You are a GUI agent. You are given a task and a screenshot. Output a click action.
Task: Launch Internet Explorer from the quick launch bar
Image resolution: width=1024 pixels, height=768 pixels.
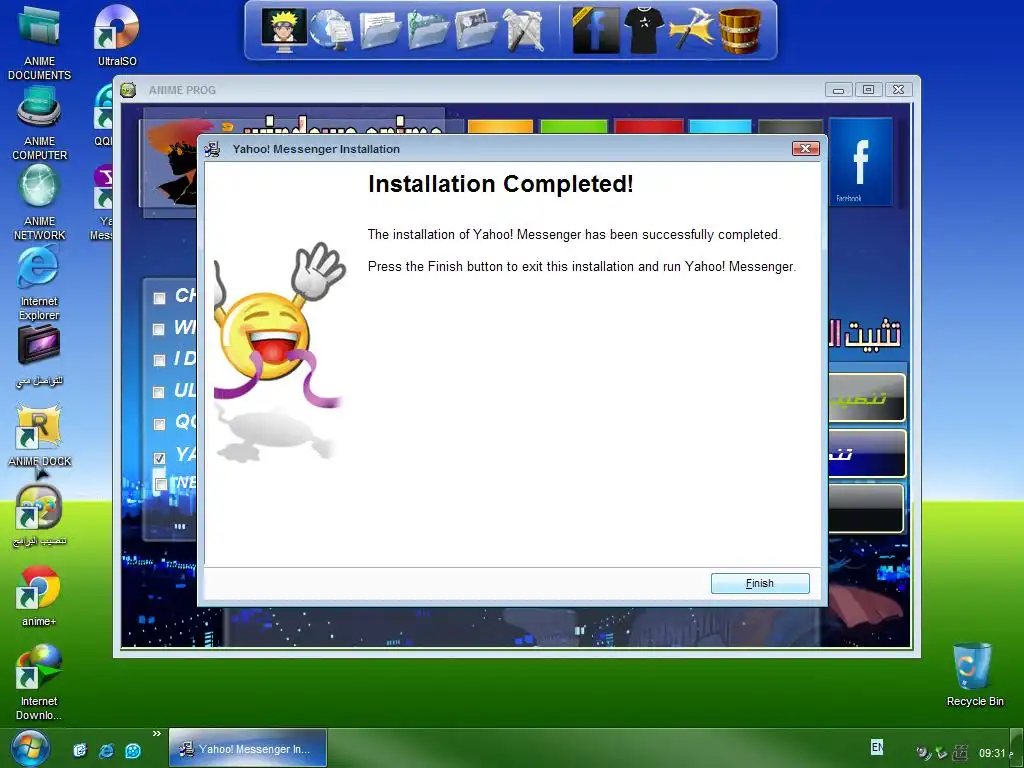click(106, 750)
